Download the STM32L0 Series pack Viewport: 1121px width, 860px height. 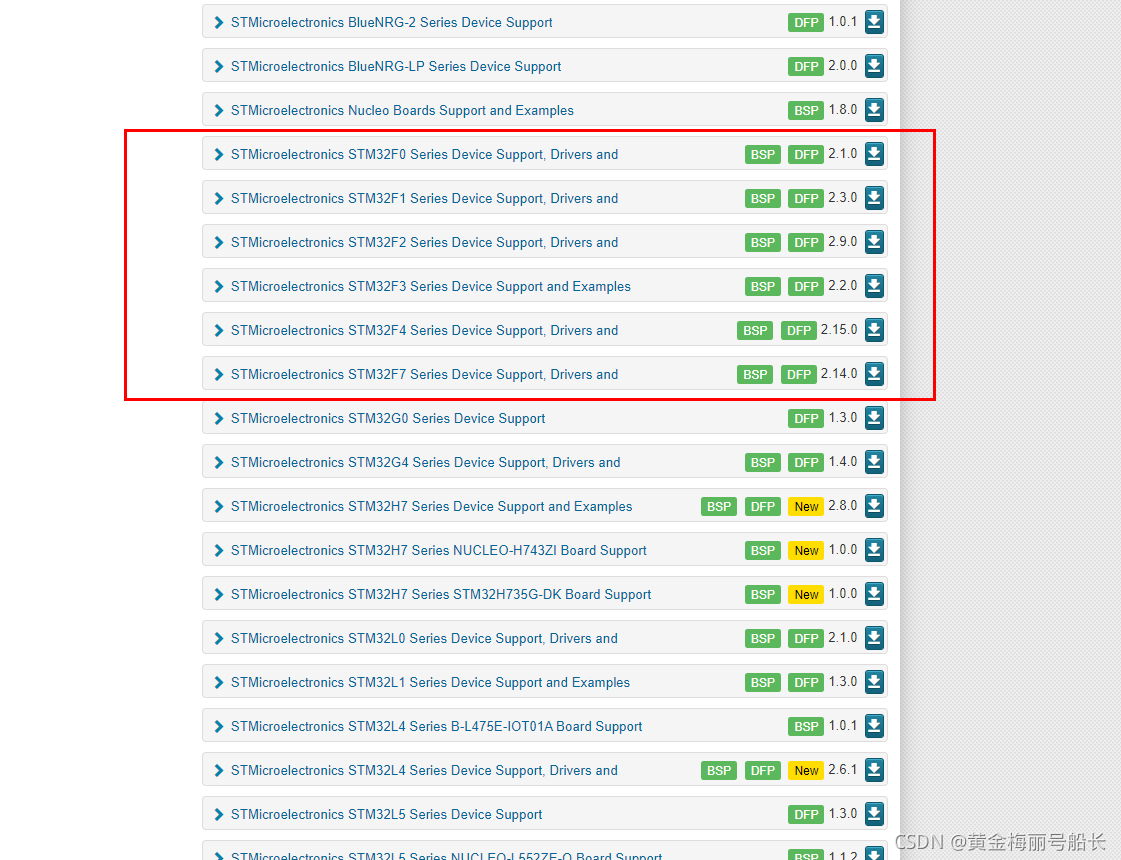click(874, 638)
